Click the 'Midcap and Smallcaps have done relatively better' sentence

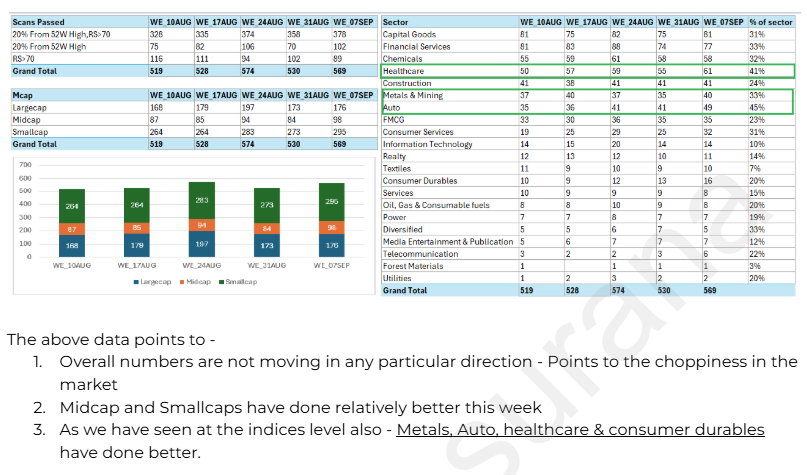[301, 407]
